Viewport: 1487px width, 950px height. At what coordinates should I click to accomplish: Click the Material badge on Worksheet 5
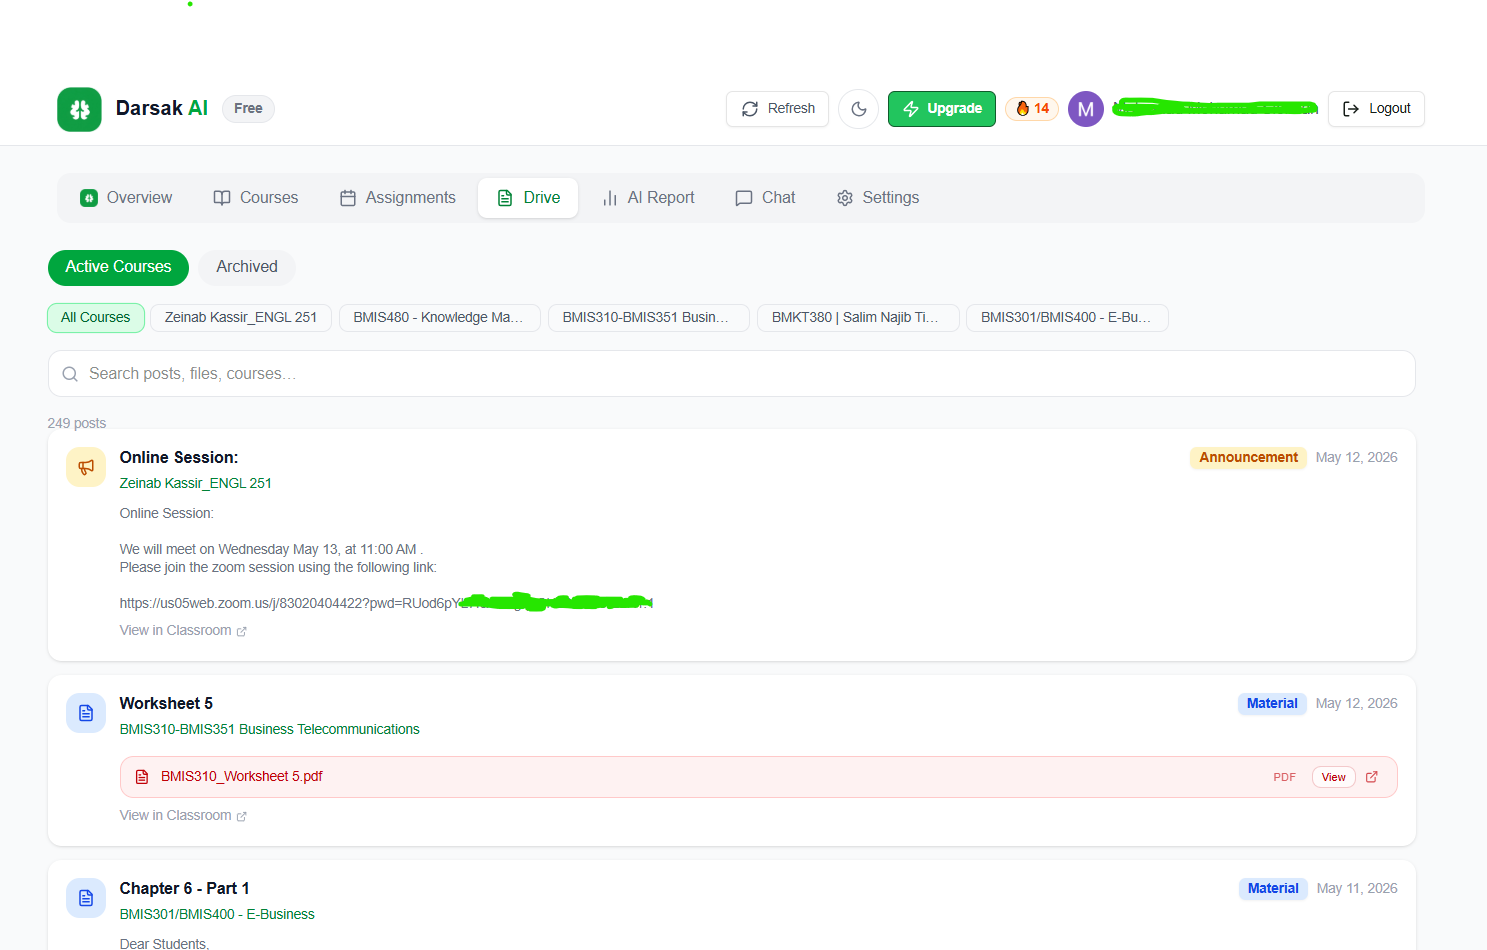coord(1272,704)
